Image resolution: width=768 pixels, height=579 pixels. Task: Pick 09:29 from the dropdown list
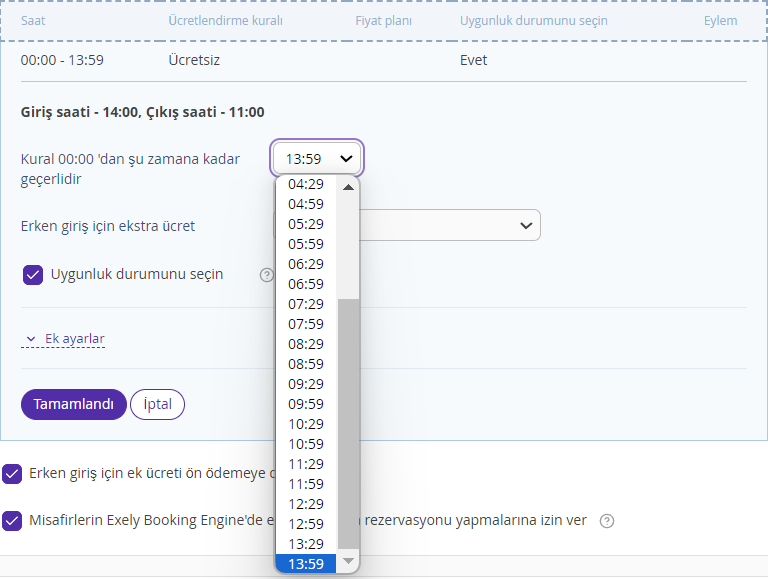(306, 385)
